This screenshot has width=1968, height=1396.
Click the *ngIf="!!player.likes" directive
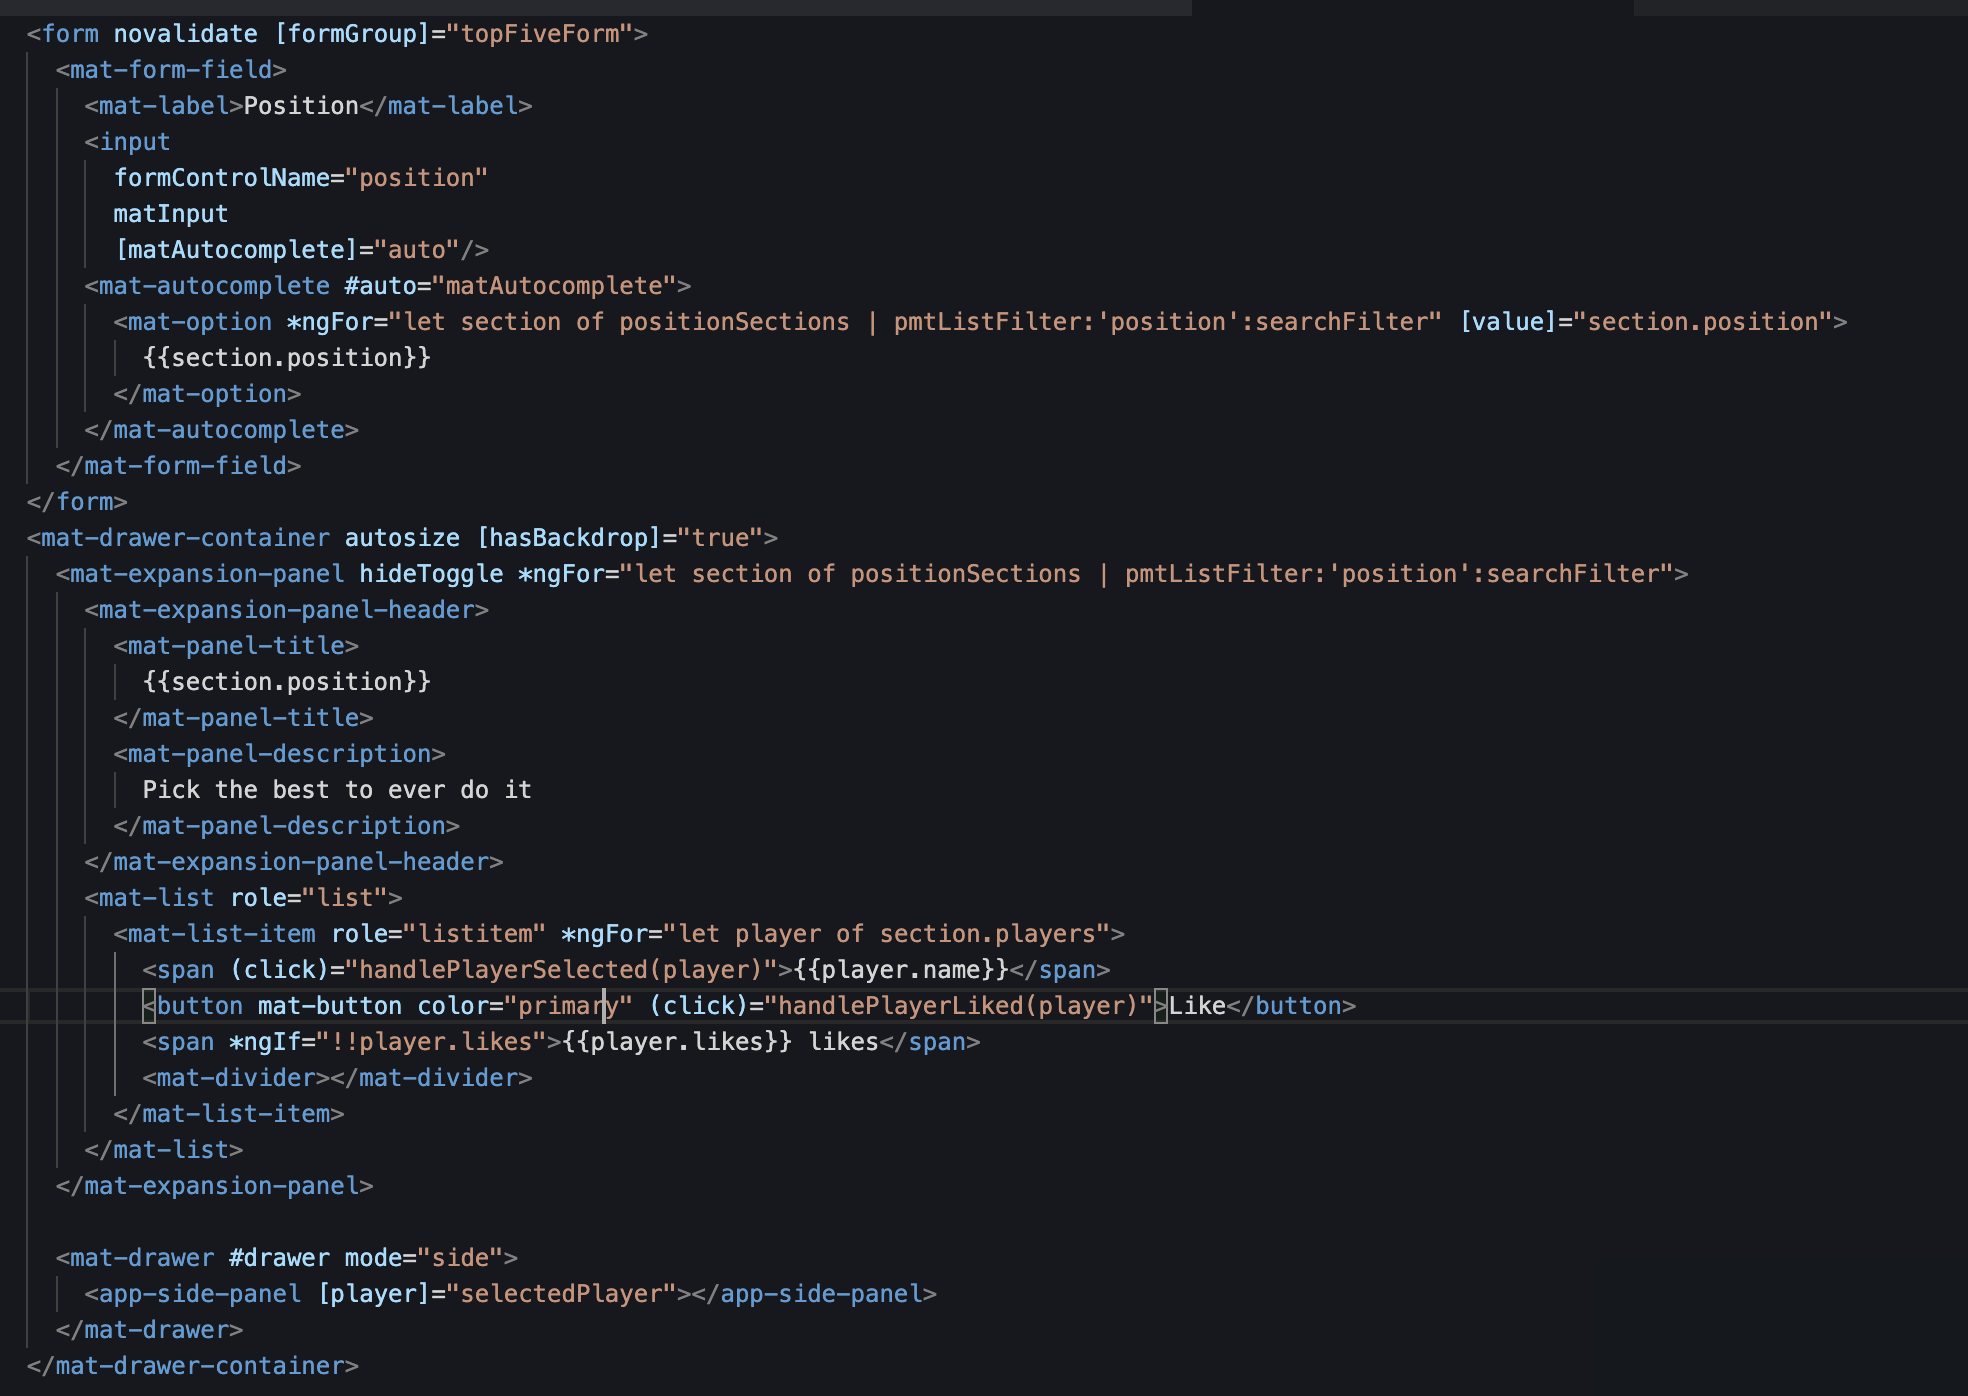[x=388, y=1042]
